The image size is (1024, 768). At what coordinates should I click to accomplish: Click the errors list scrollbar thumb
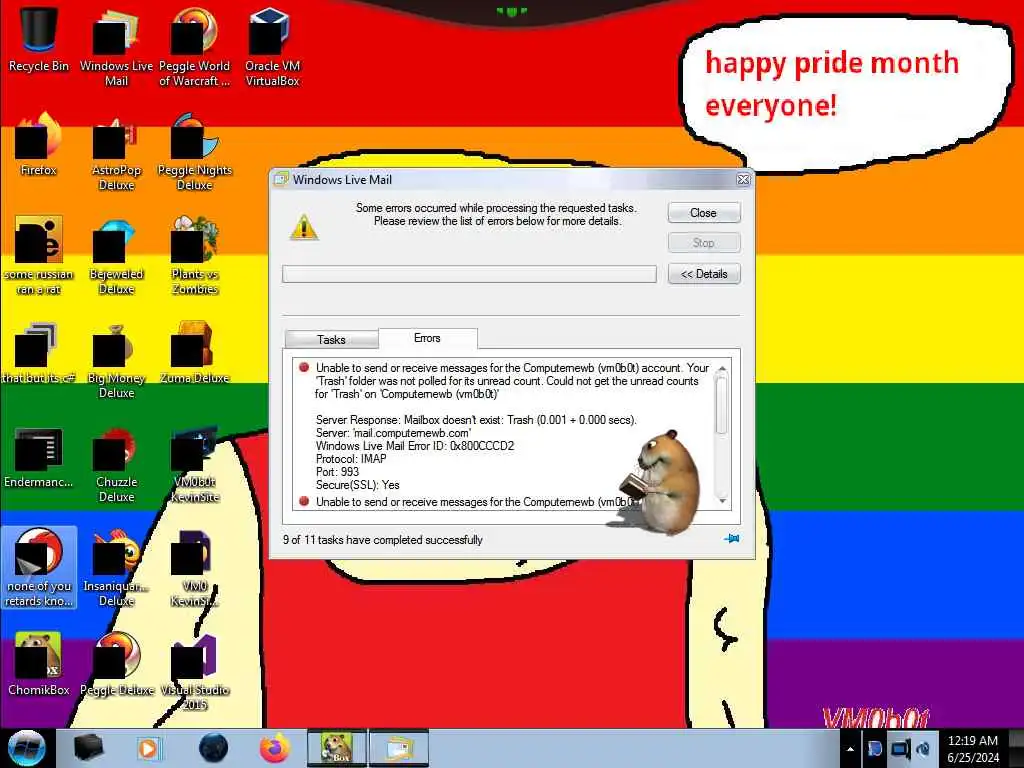tap(722, 405)
